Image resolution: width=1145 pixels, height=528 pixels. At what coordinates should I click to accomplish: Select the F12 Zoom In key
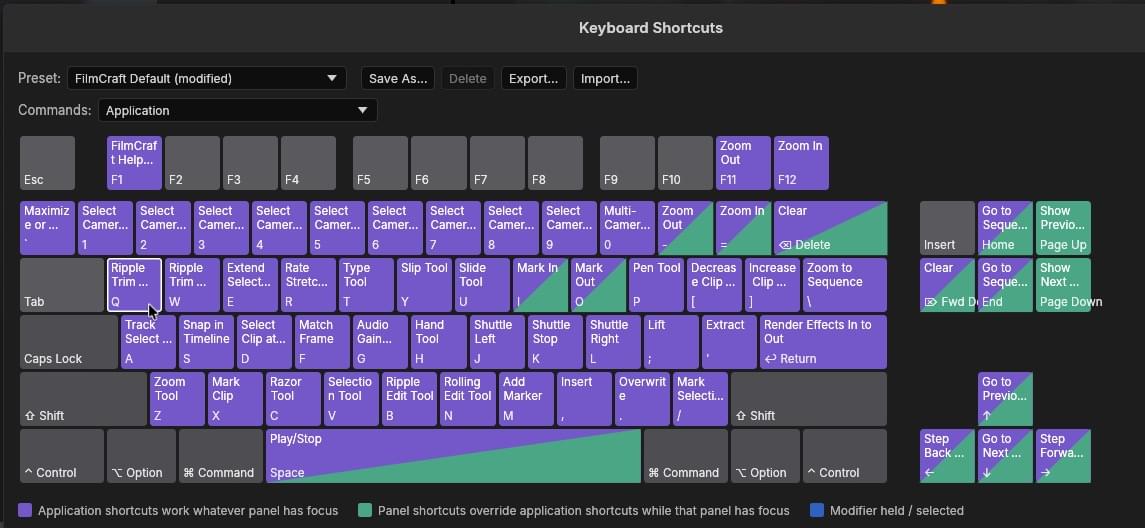tap(801, 163)
